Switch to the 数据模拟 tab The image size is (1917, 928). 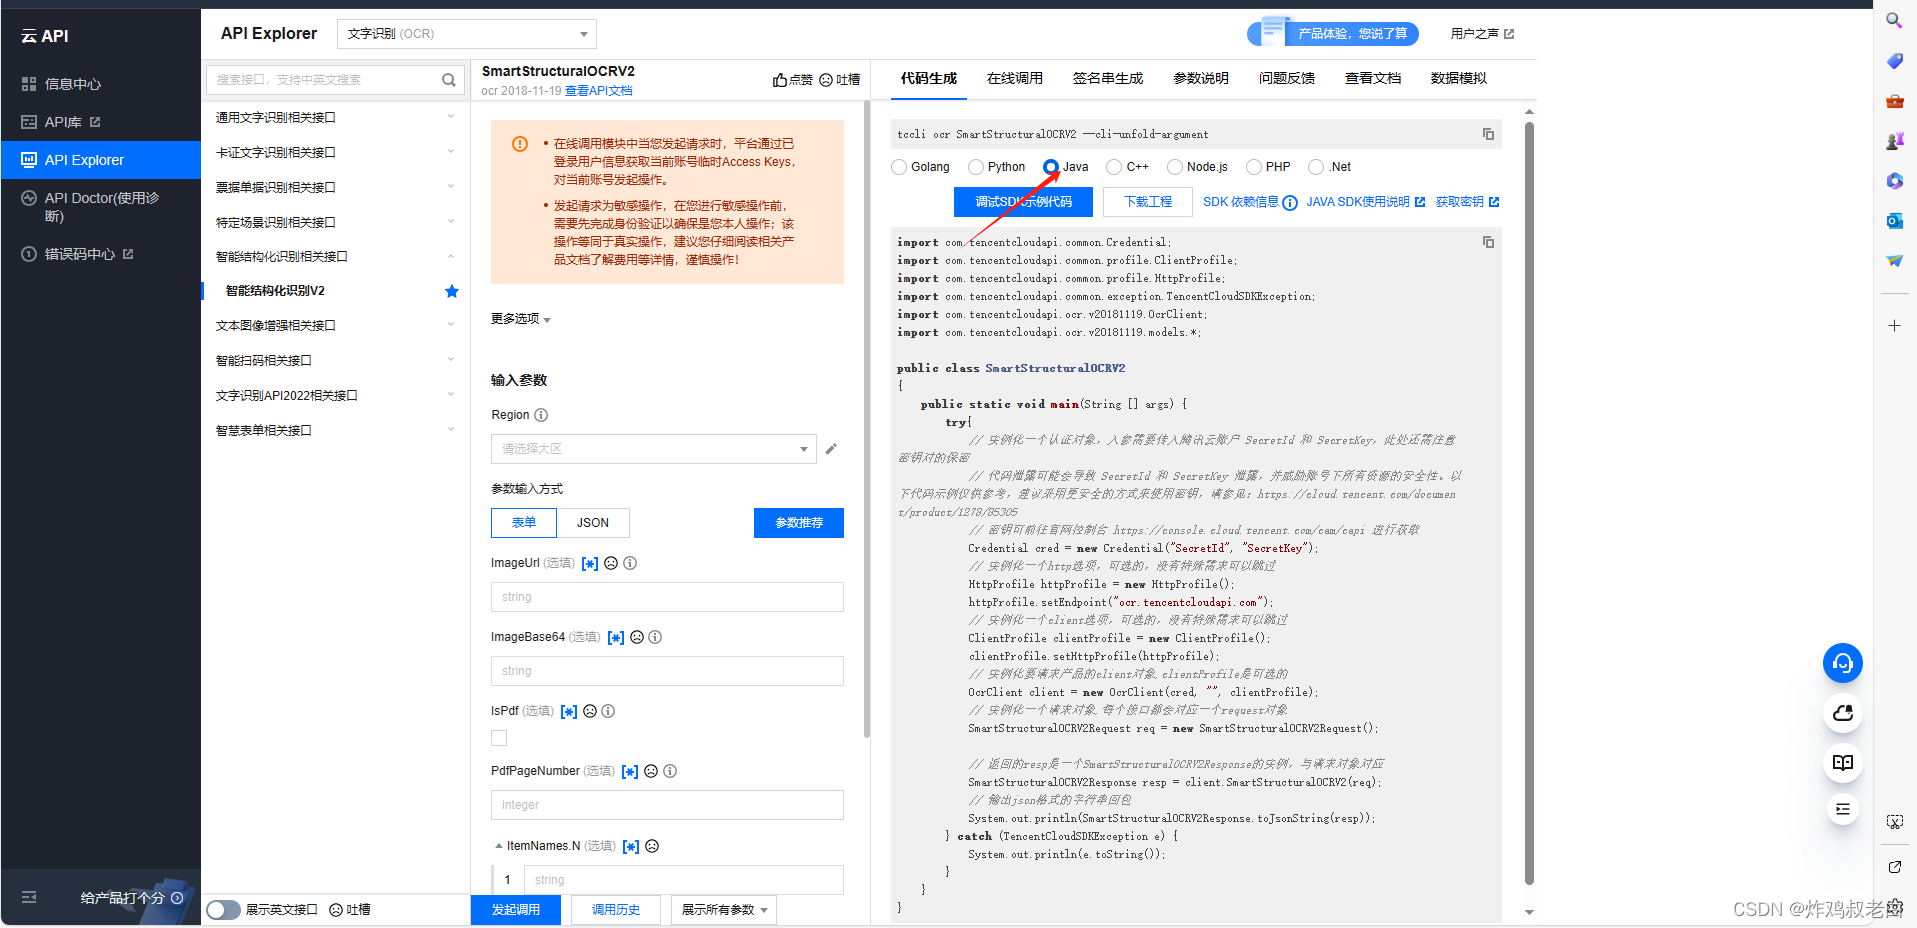click(1459, 78)
